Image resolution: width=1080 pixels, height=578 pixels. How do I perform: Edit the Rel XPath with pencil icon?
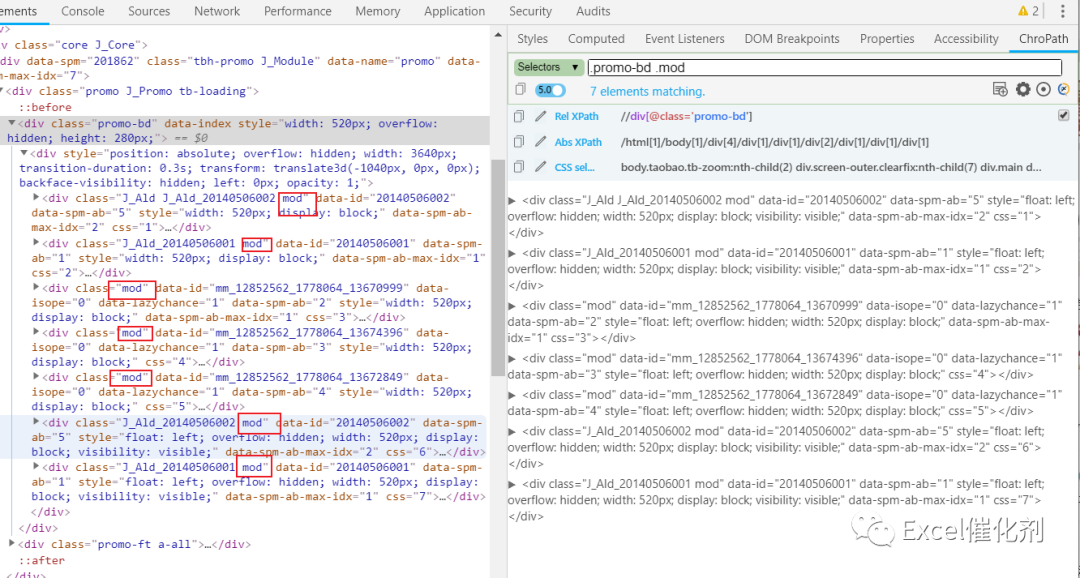(541, 116)
